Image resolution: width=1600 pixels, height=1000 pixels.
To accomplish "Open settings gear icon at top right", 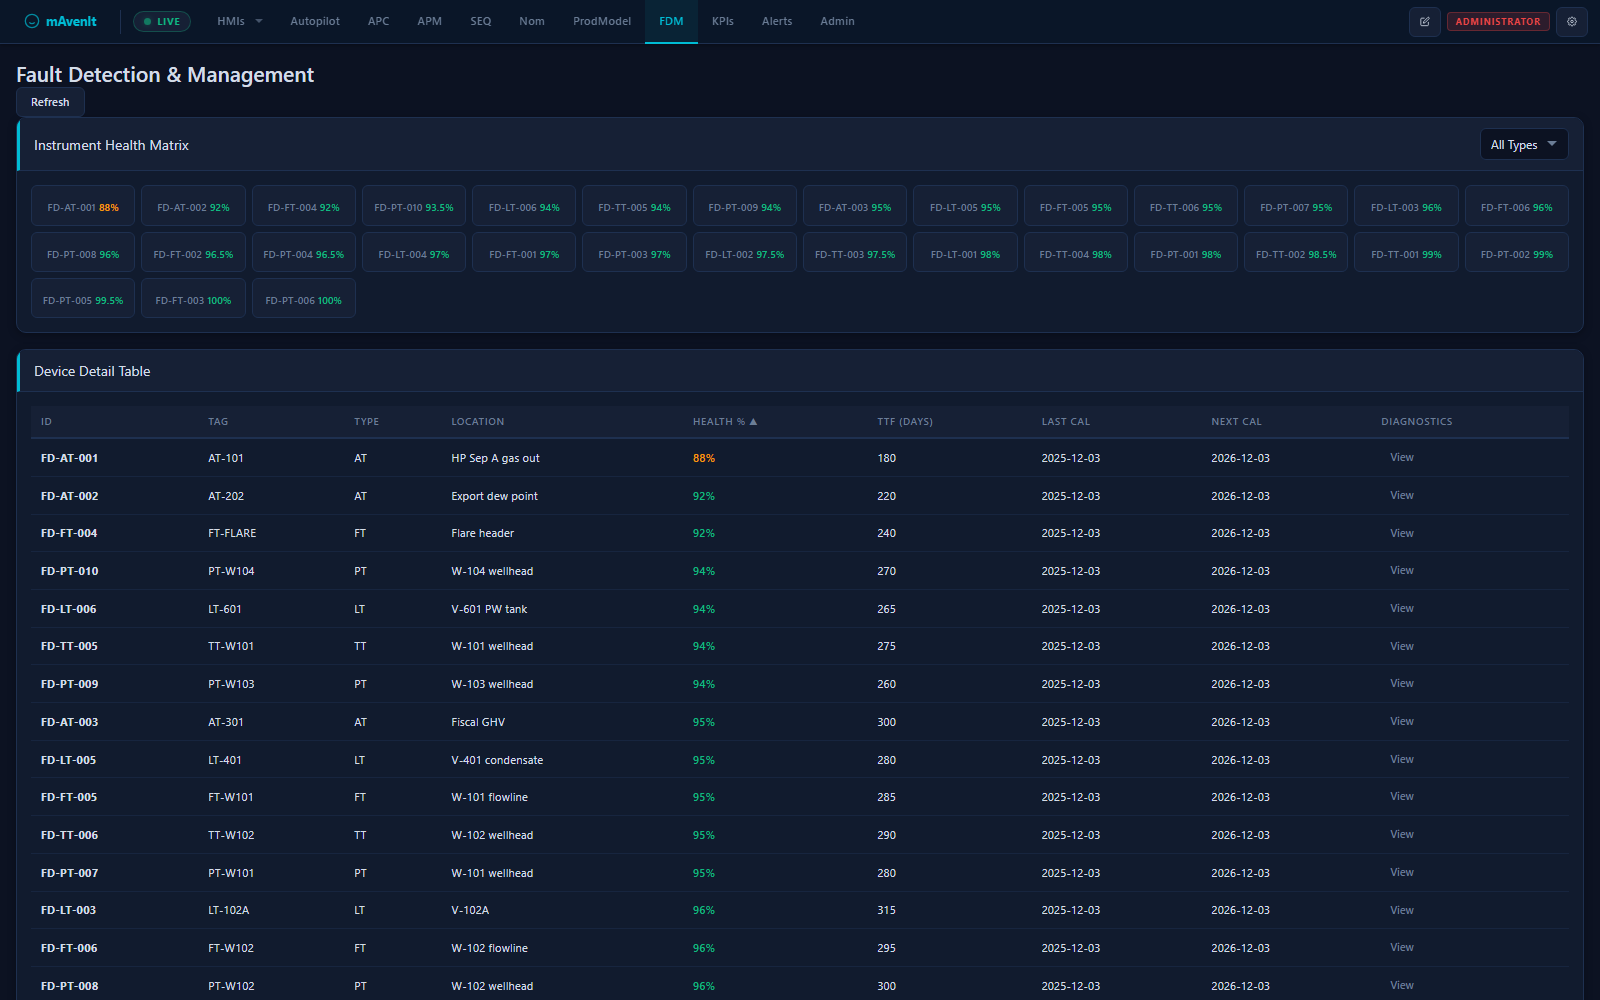I will (x=1571, y=21).
